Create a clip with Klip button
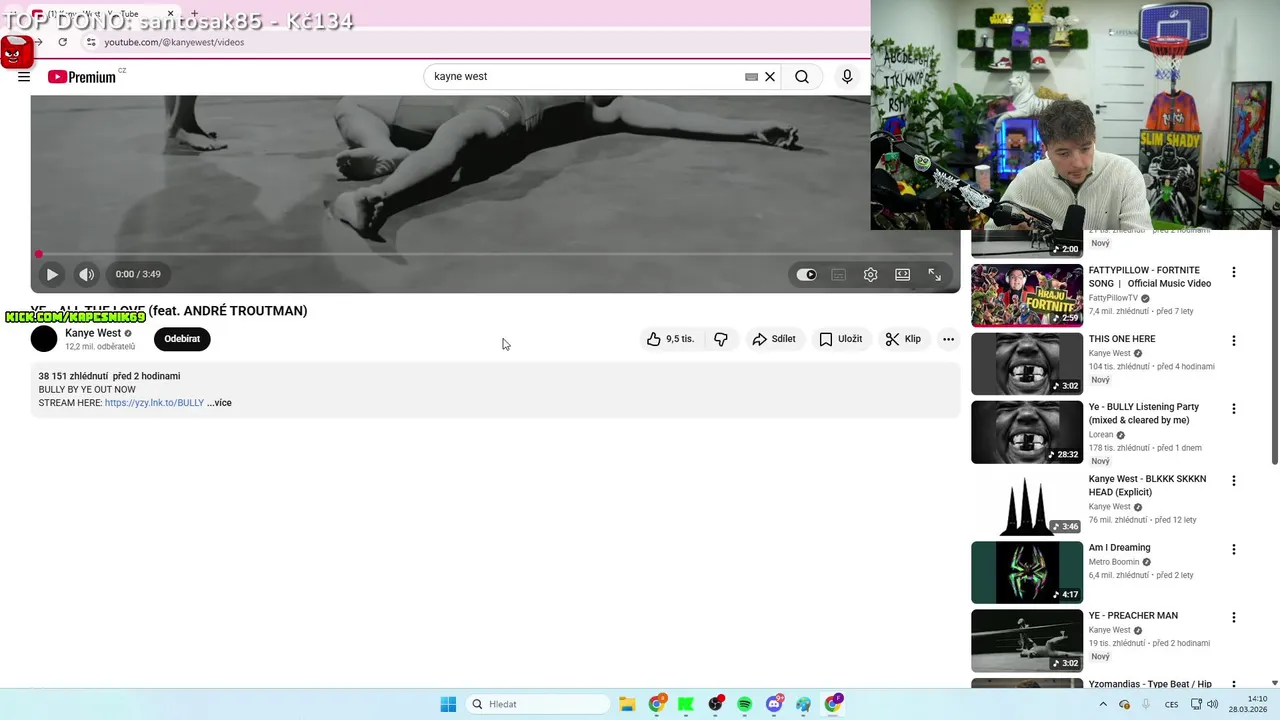Image resolution: width=1280 pixels, height=720 pixels. coord(903,339)
